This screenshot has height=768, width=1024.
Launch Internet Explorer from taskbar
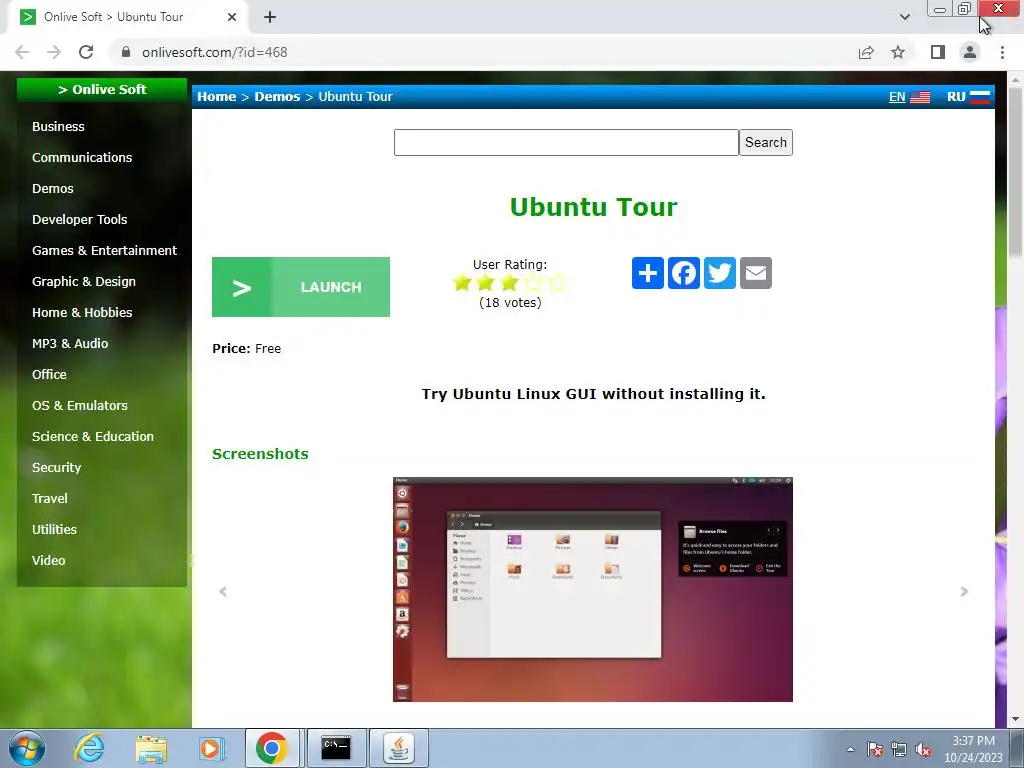click(x=89, y=748)
